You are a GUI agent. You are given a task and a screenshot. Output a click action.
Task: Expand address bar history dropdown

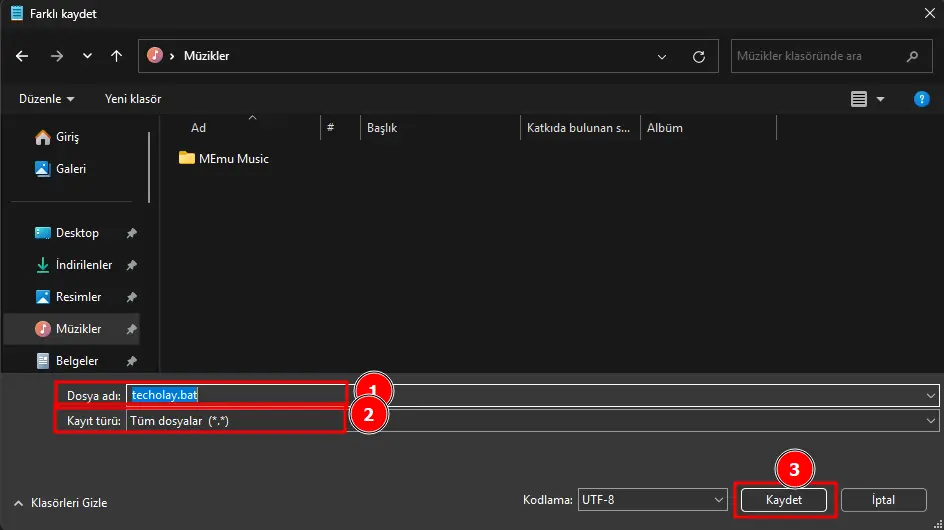point(662,57)
